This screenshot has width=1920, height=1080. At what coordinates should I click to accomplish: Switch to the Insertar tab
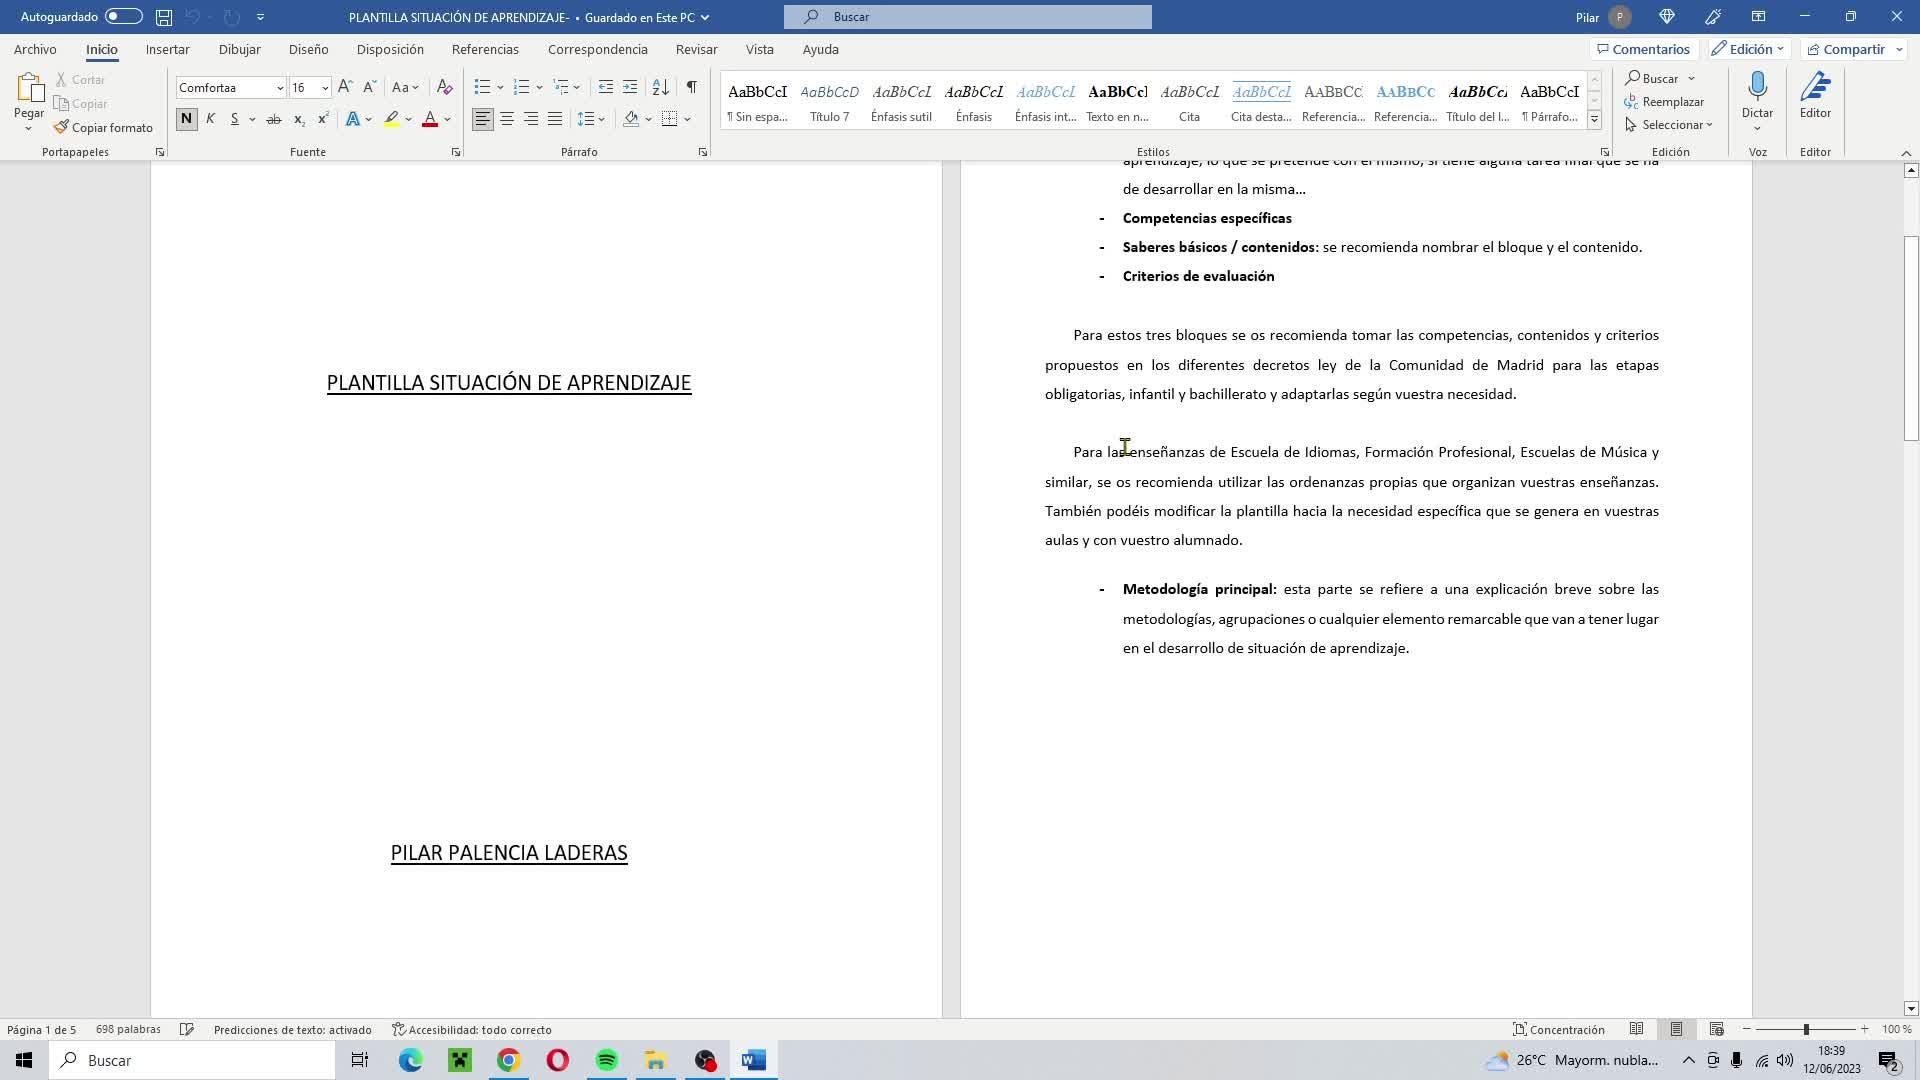click(167, 49)
